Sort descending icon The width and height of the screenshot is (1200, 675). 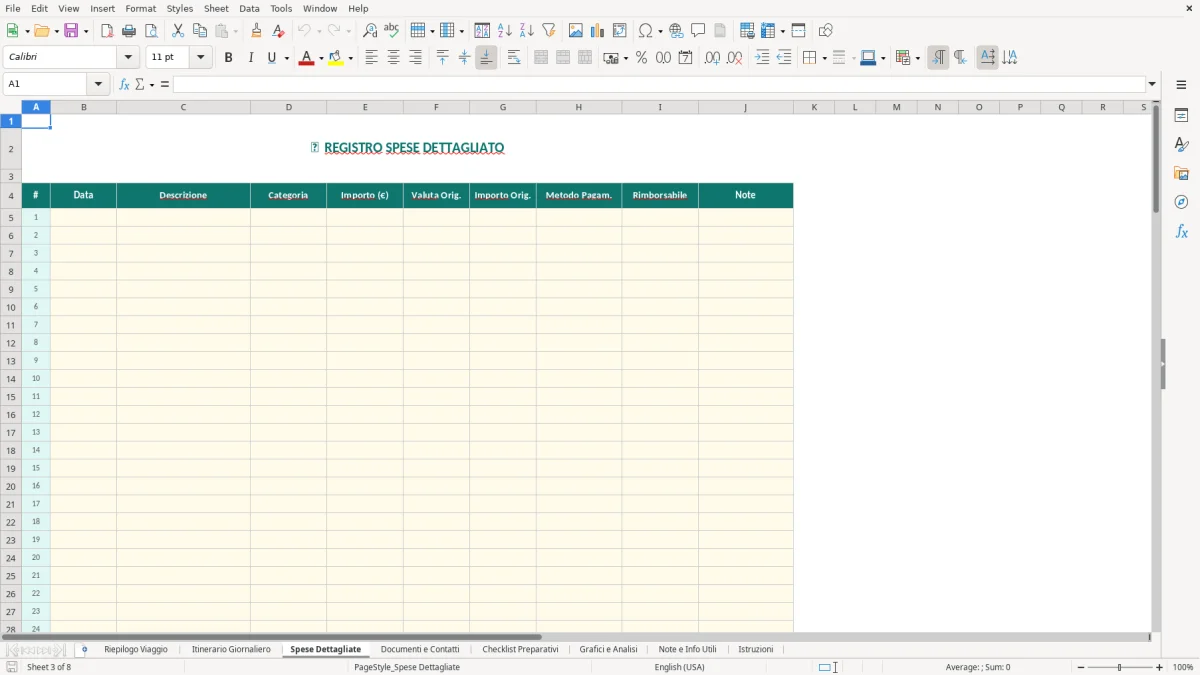click(527, 31)
